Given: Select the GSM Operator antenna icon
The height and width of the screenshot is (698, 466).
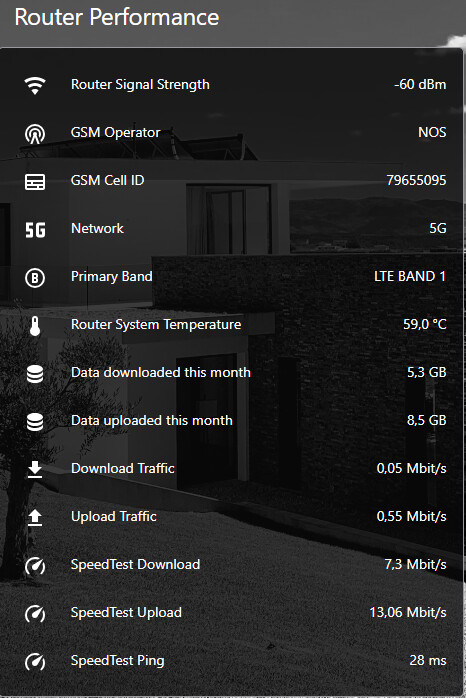Looking at the screenshot, I should [35, 133].
